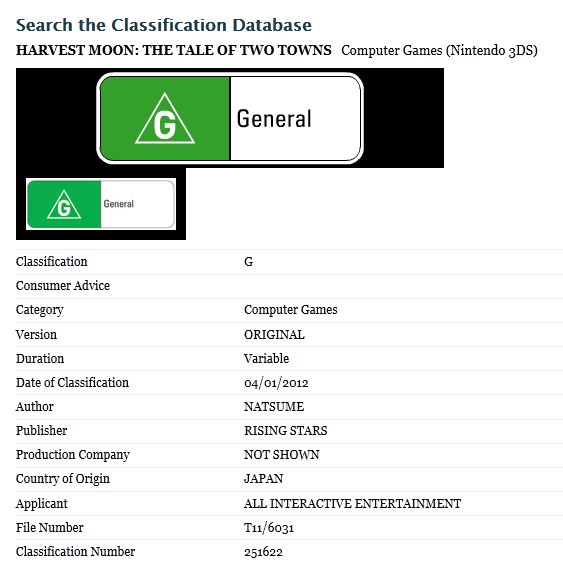Image resolution: width=563 pixels, height=577 pixels.
Task: Click the Production Company value NOT SHOWN
Action: 282,455
